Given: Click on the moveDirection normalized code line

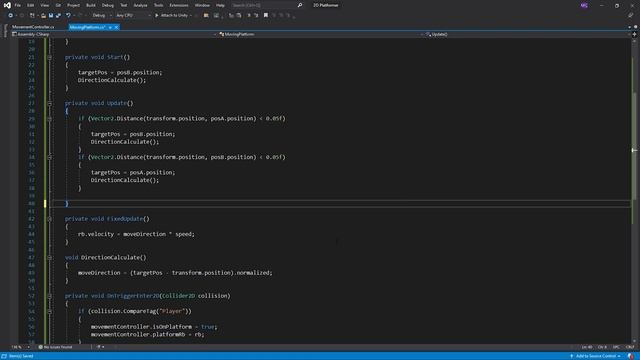Looking at the screenshot, I should coord(175,273).
